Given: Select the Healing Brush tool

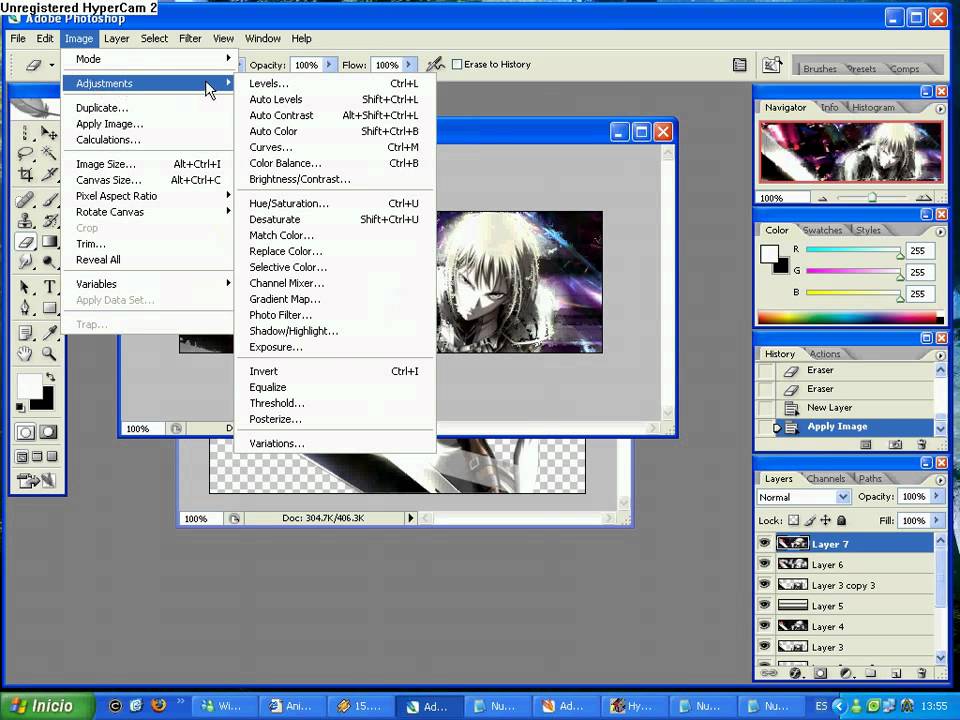Looking at the screenshot, I should 25,200.
